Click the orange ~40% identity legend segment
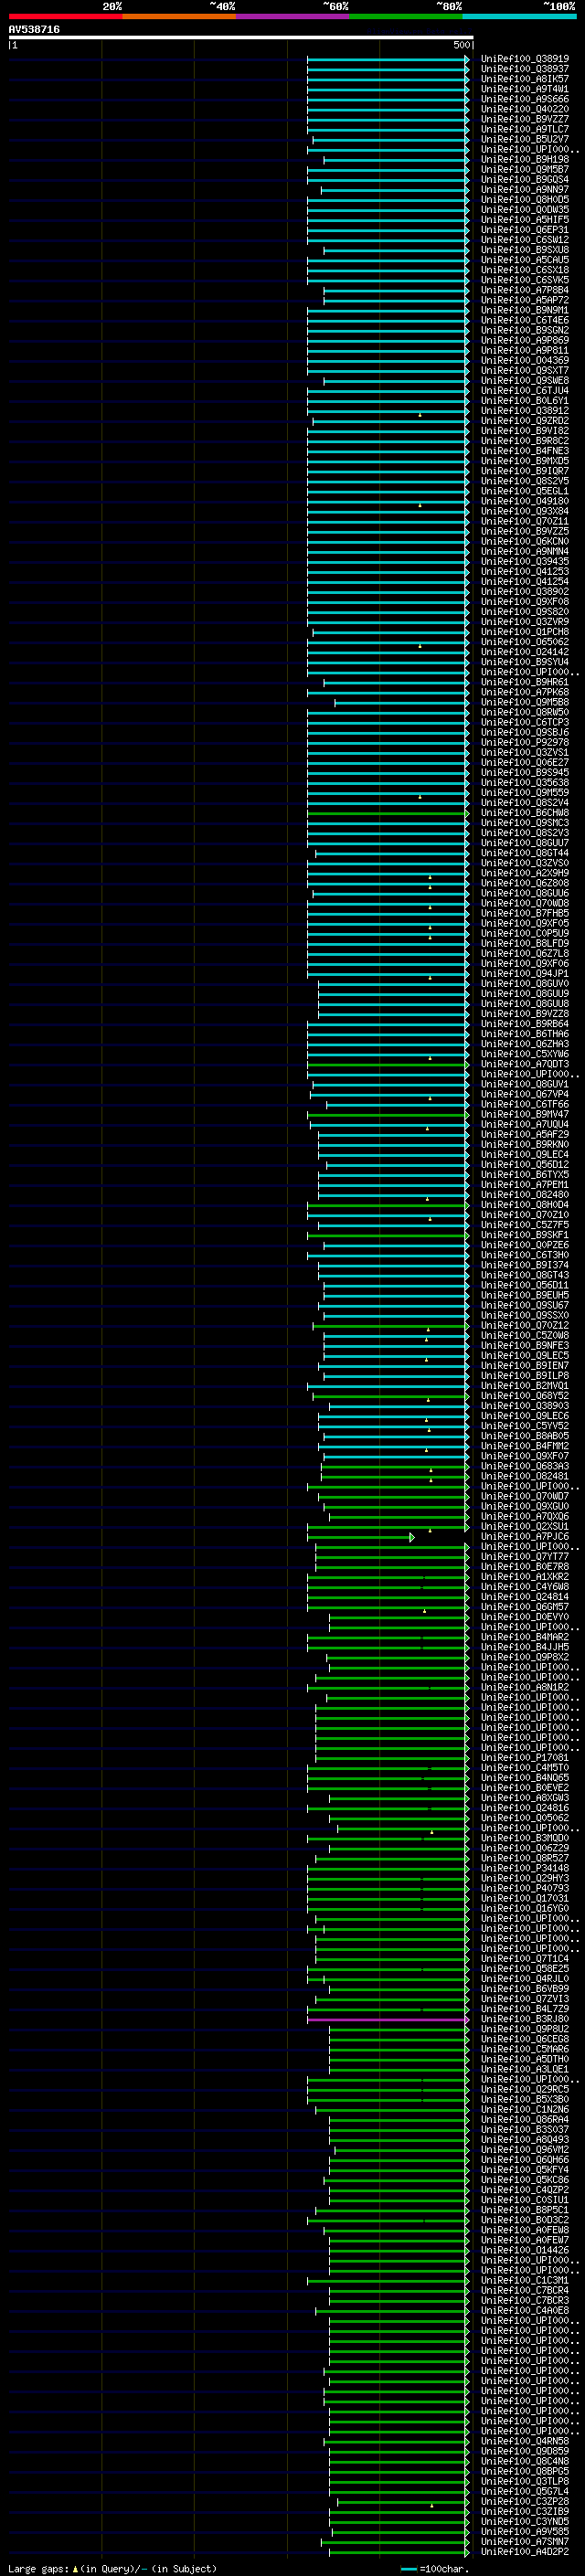The width and height of the screenshot is (585, 2576). click(179, 16)
